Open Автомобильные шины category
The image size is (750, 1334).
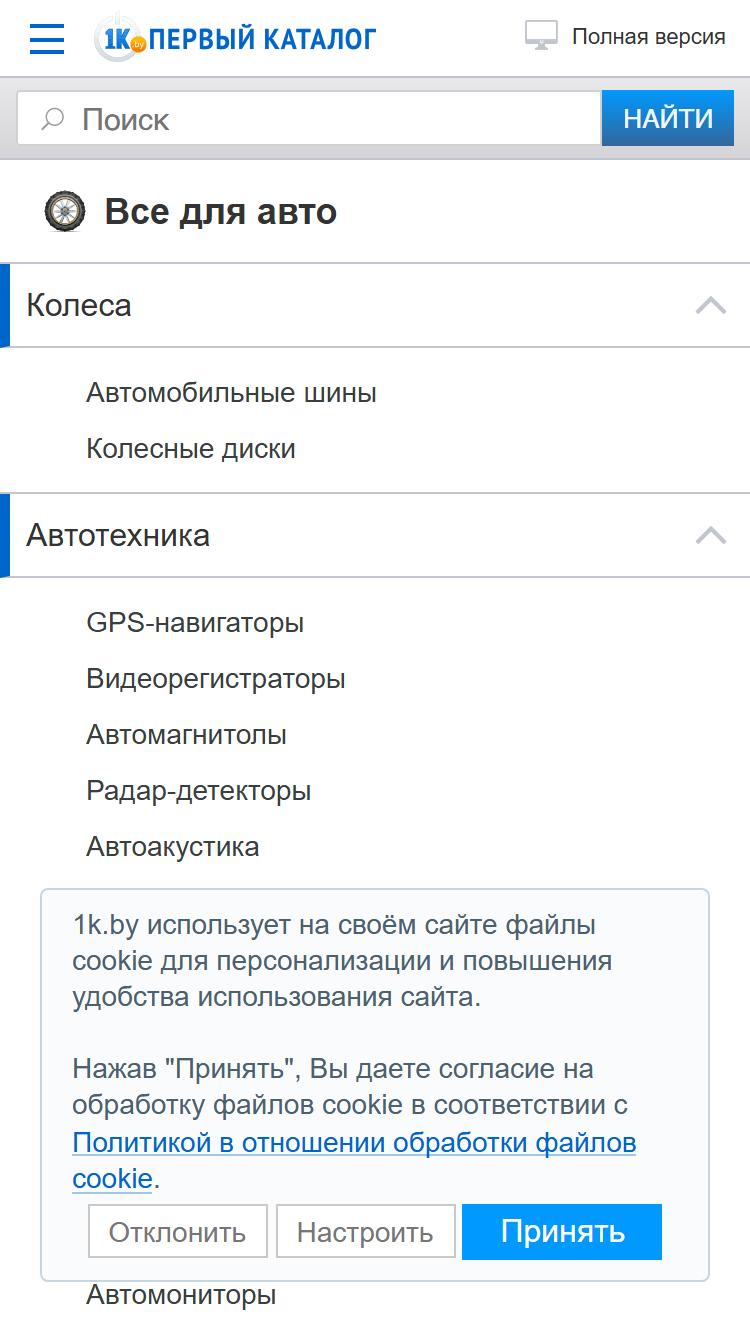pos(231,393)
